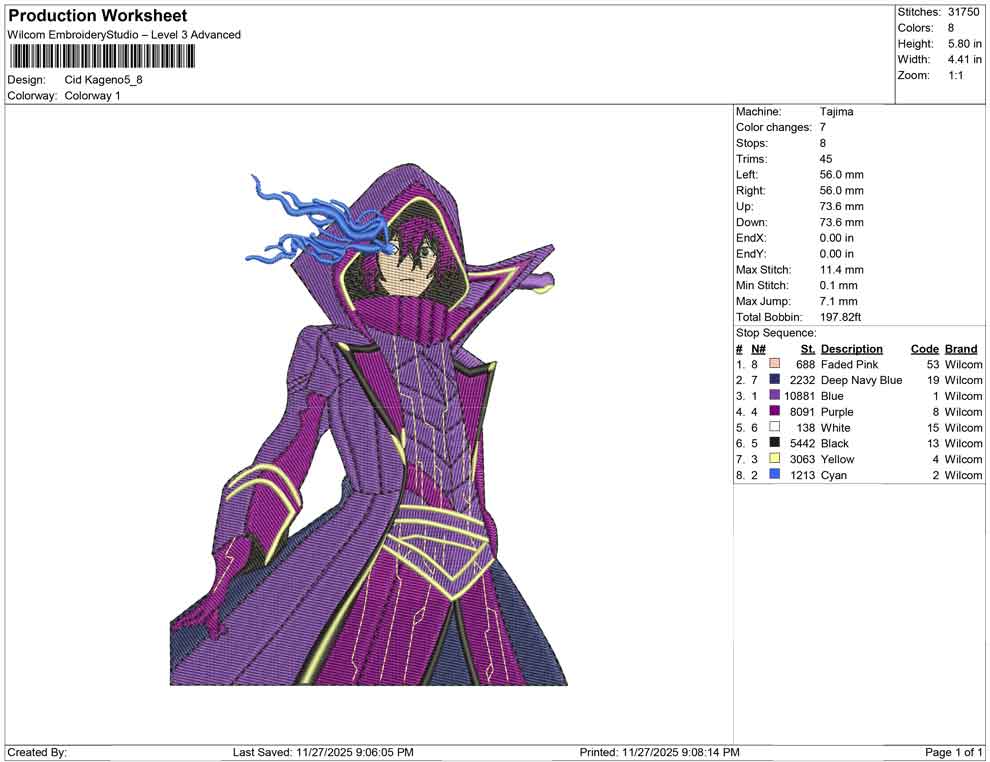This screenshot has width=990, height=762.
Task: Click the Brand column header
Action: tap(961, 348)
